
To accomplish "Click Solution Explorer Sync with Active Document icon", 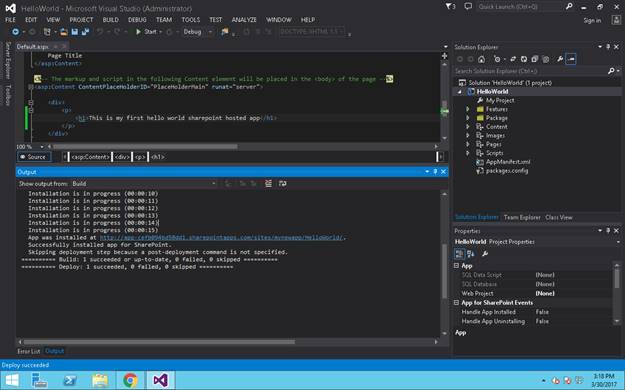I will pyautogui.click(x=513, y=59).
